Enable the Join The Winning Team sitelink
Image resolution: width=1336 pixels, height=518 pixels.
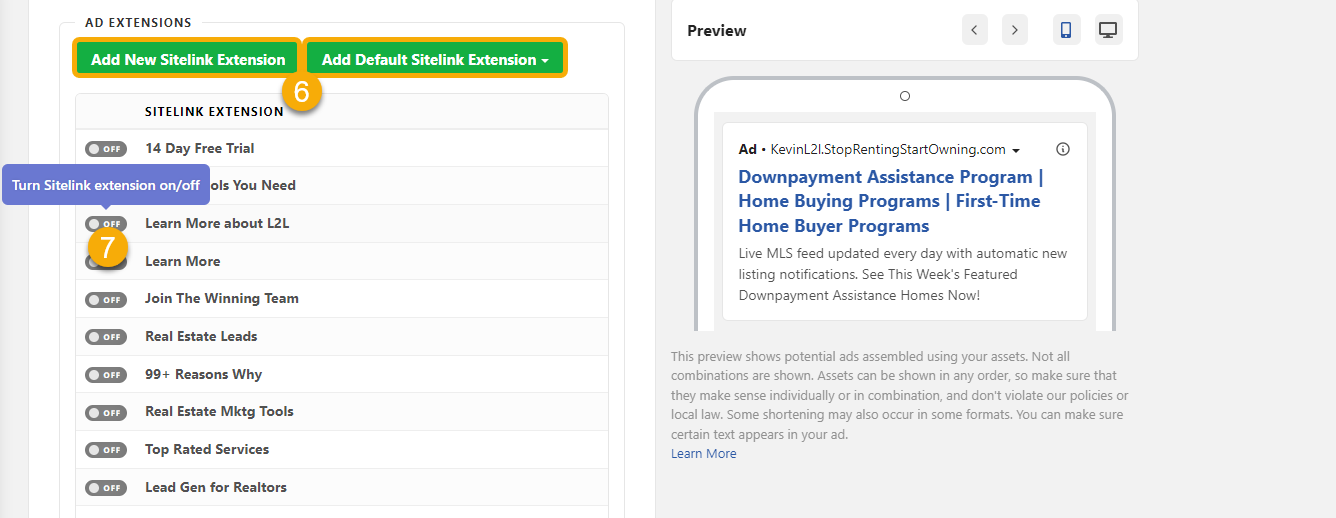(x=106, y=299)
